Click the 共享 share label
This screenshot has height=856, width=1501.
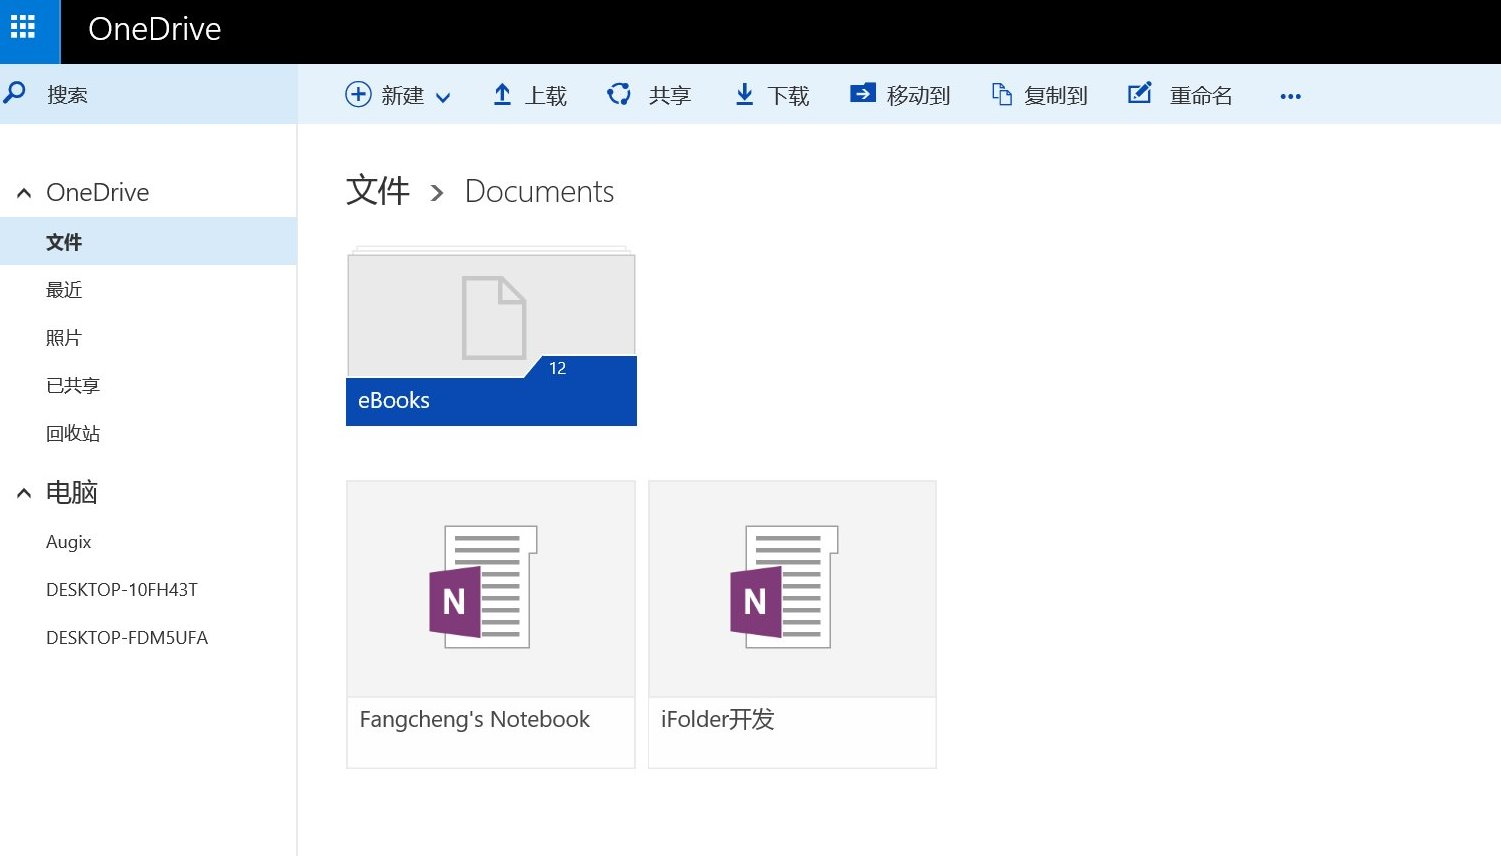[x=670, y=96]
